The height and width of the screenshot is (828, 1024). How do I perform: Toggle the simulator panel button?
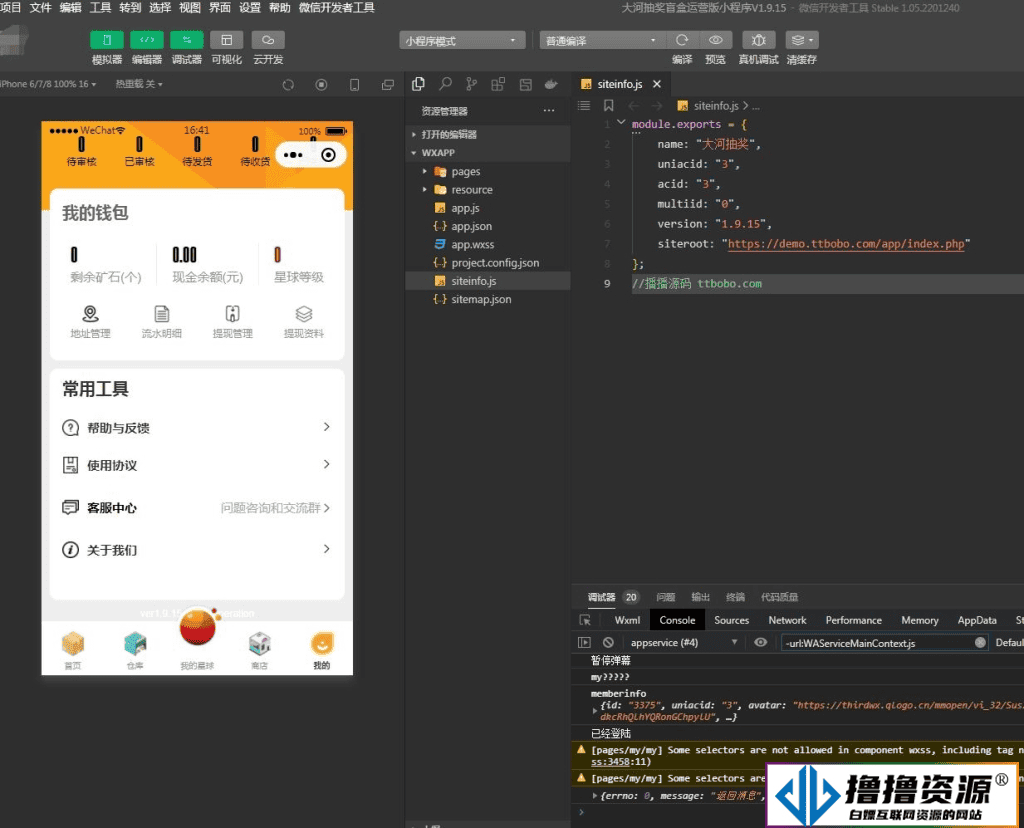coord(106,40)
